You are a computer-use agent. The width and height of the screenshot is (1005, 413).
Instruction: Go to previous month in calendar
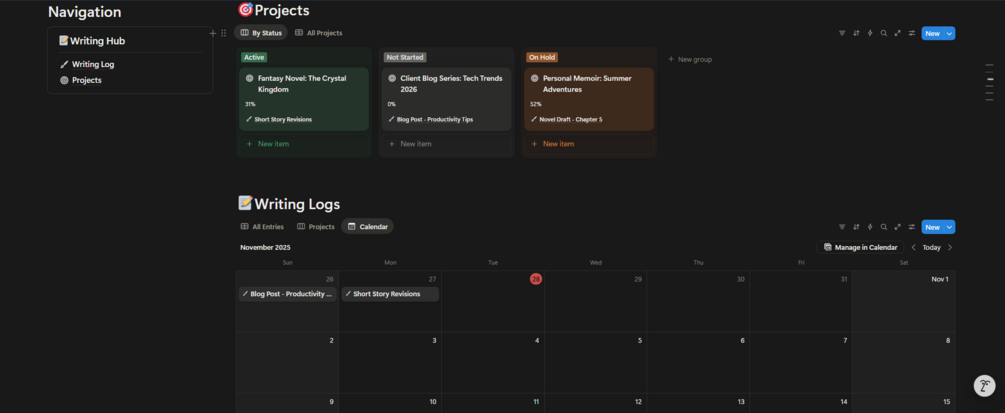click(x=913, y=247)
